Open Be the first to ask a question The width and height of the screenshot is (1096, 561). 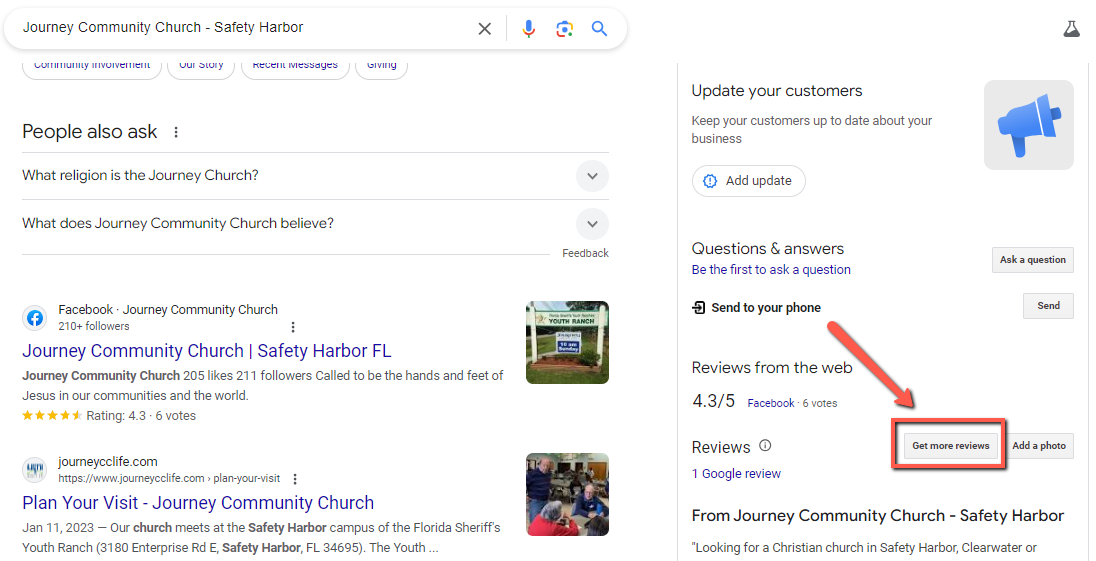click(x=771, y=270)
